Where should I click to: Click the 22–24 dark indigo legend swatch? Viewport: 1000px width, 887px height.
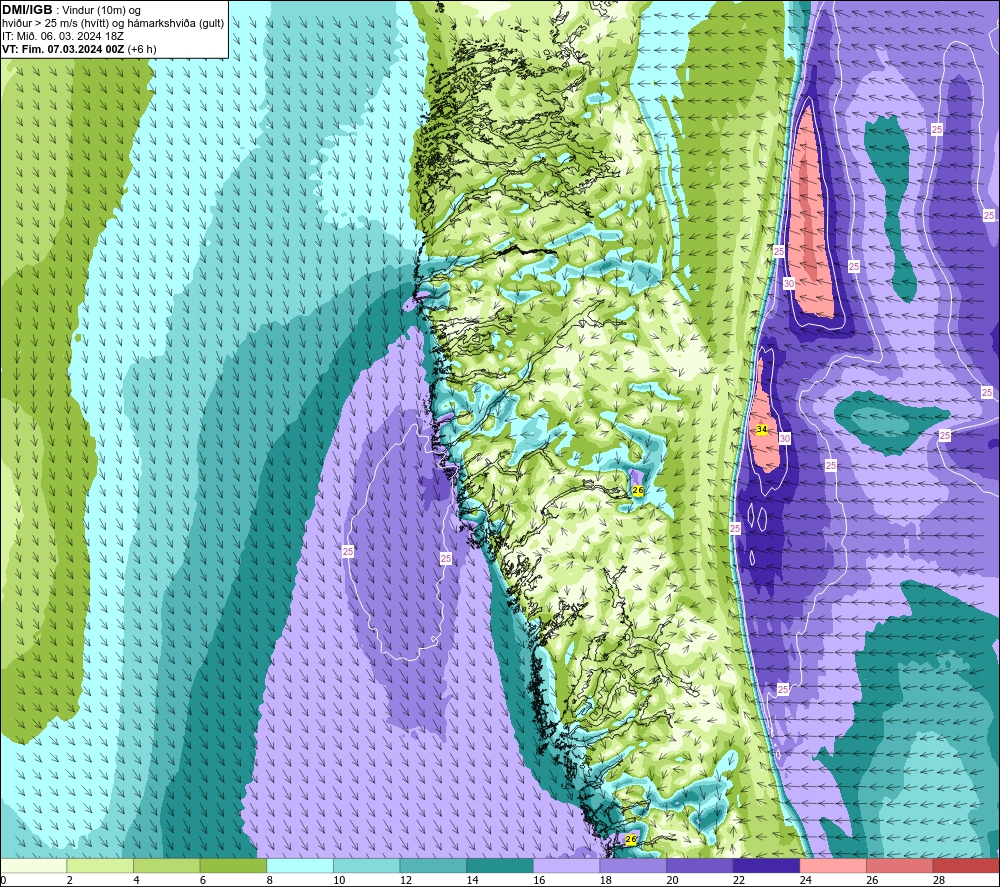[x=767, y=866]
